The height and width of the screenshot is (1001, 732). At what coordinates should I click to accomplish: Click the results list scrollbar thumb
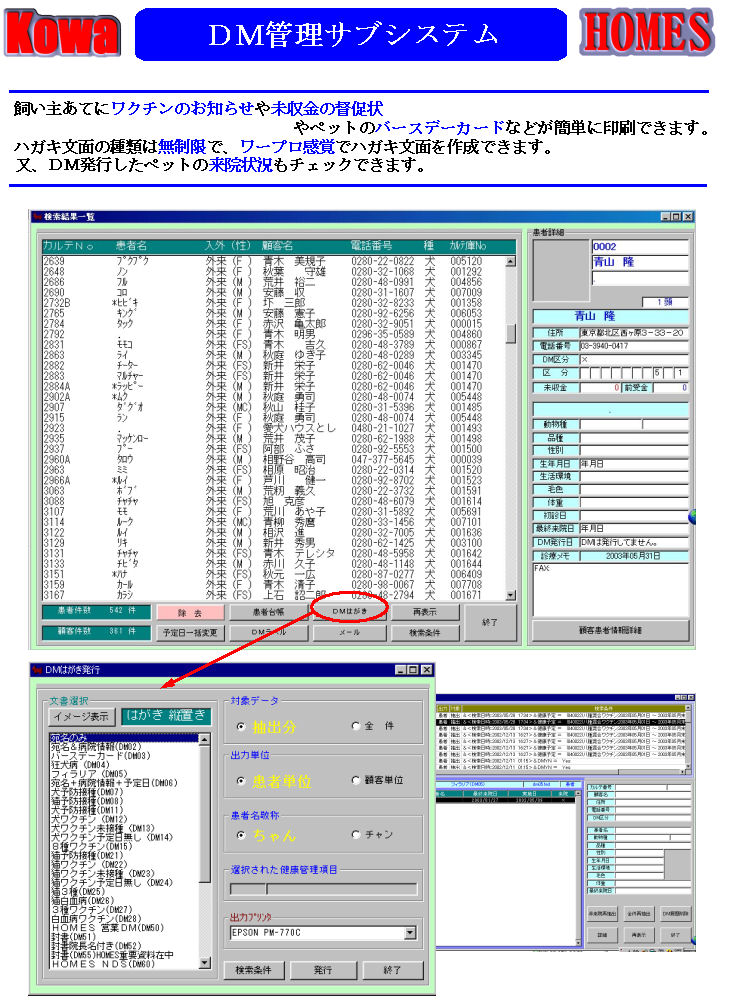(x=511, y=334)
